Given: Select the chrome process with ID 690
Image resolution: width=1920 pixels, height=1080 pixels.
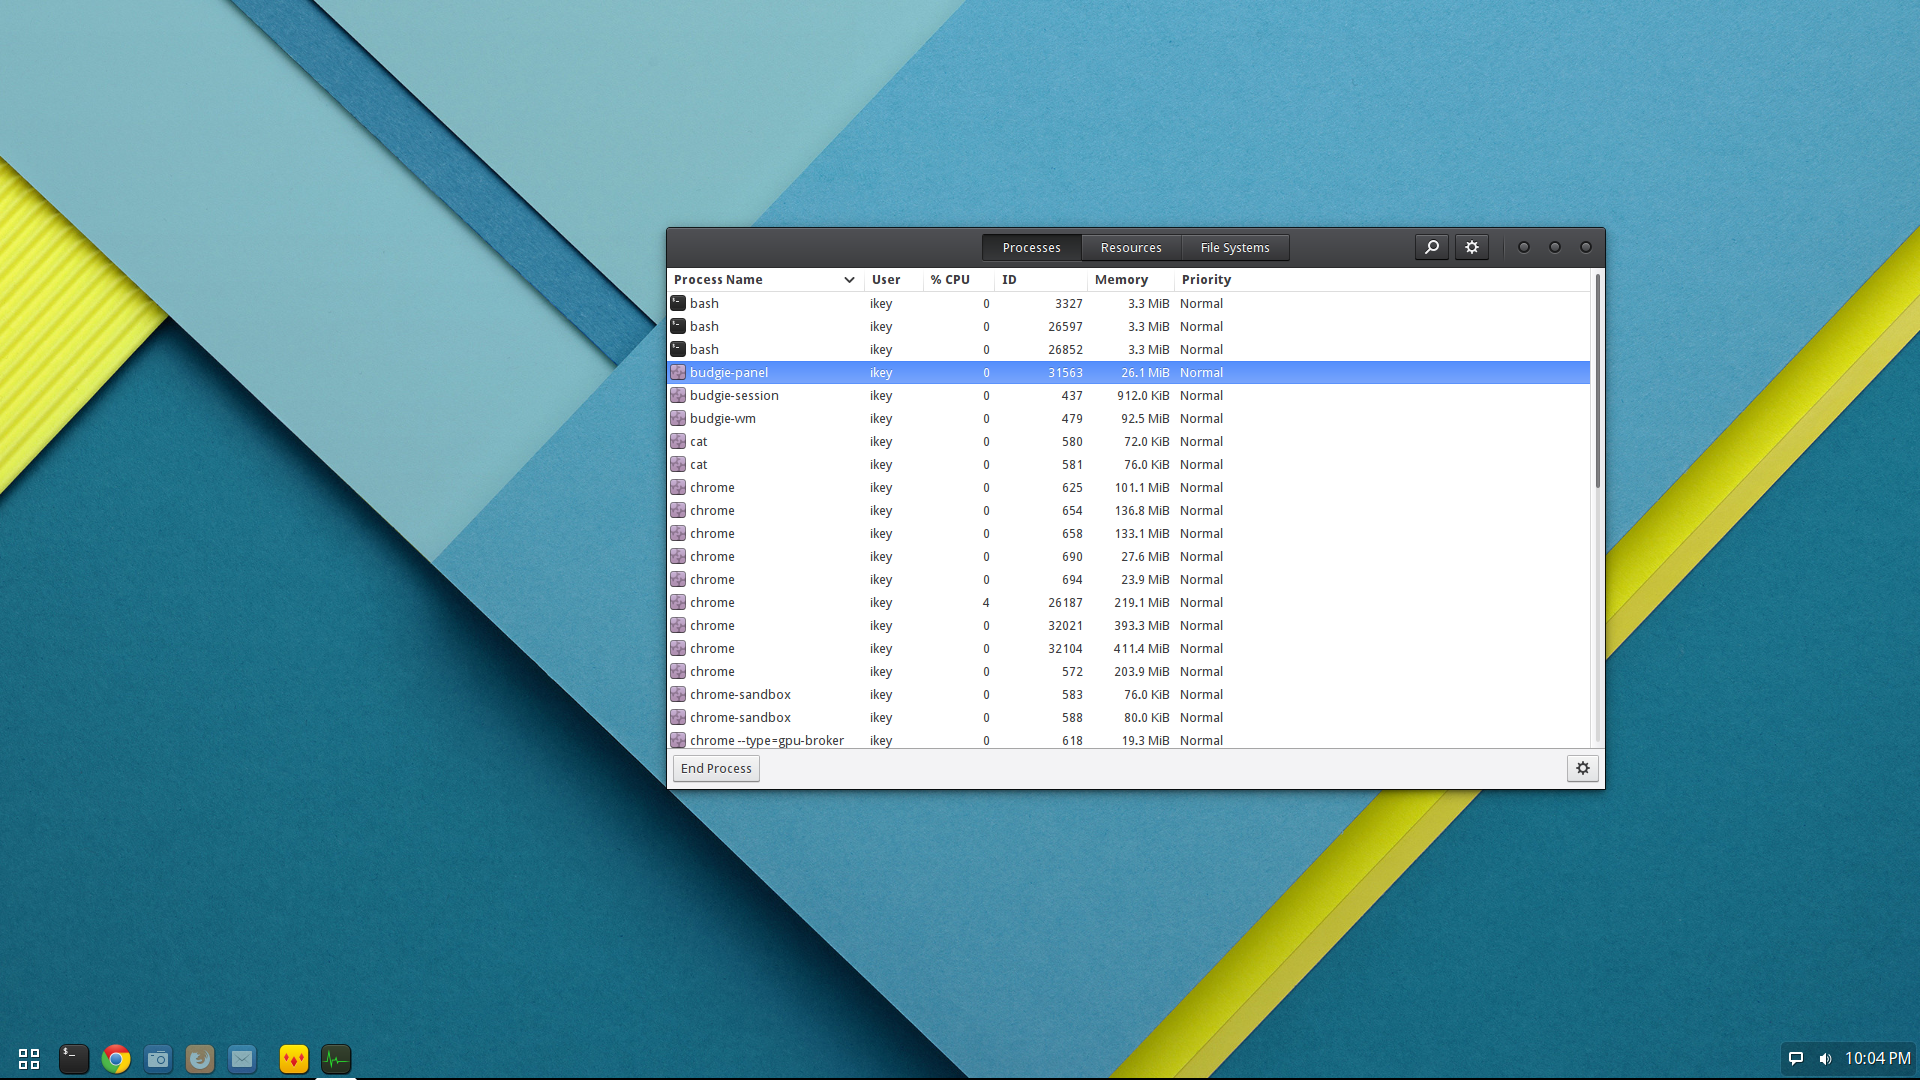Looking at the screenshot, I should click(x=1128, y=556).
